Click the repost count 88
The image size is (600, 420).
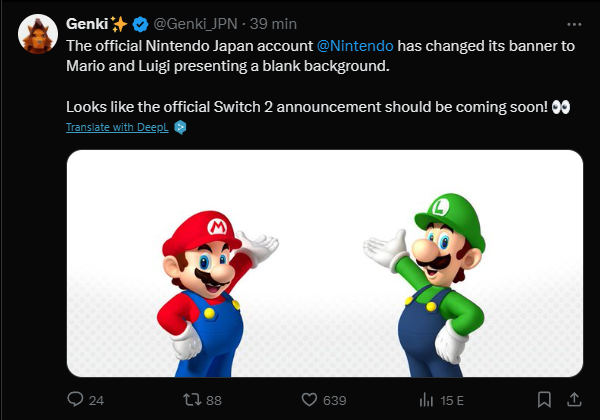[x=213, y=400]
